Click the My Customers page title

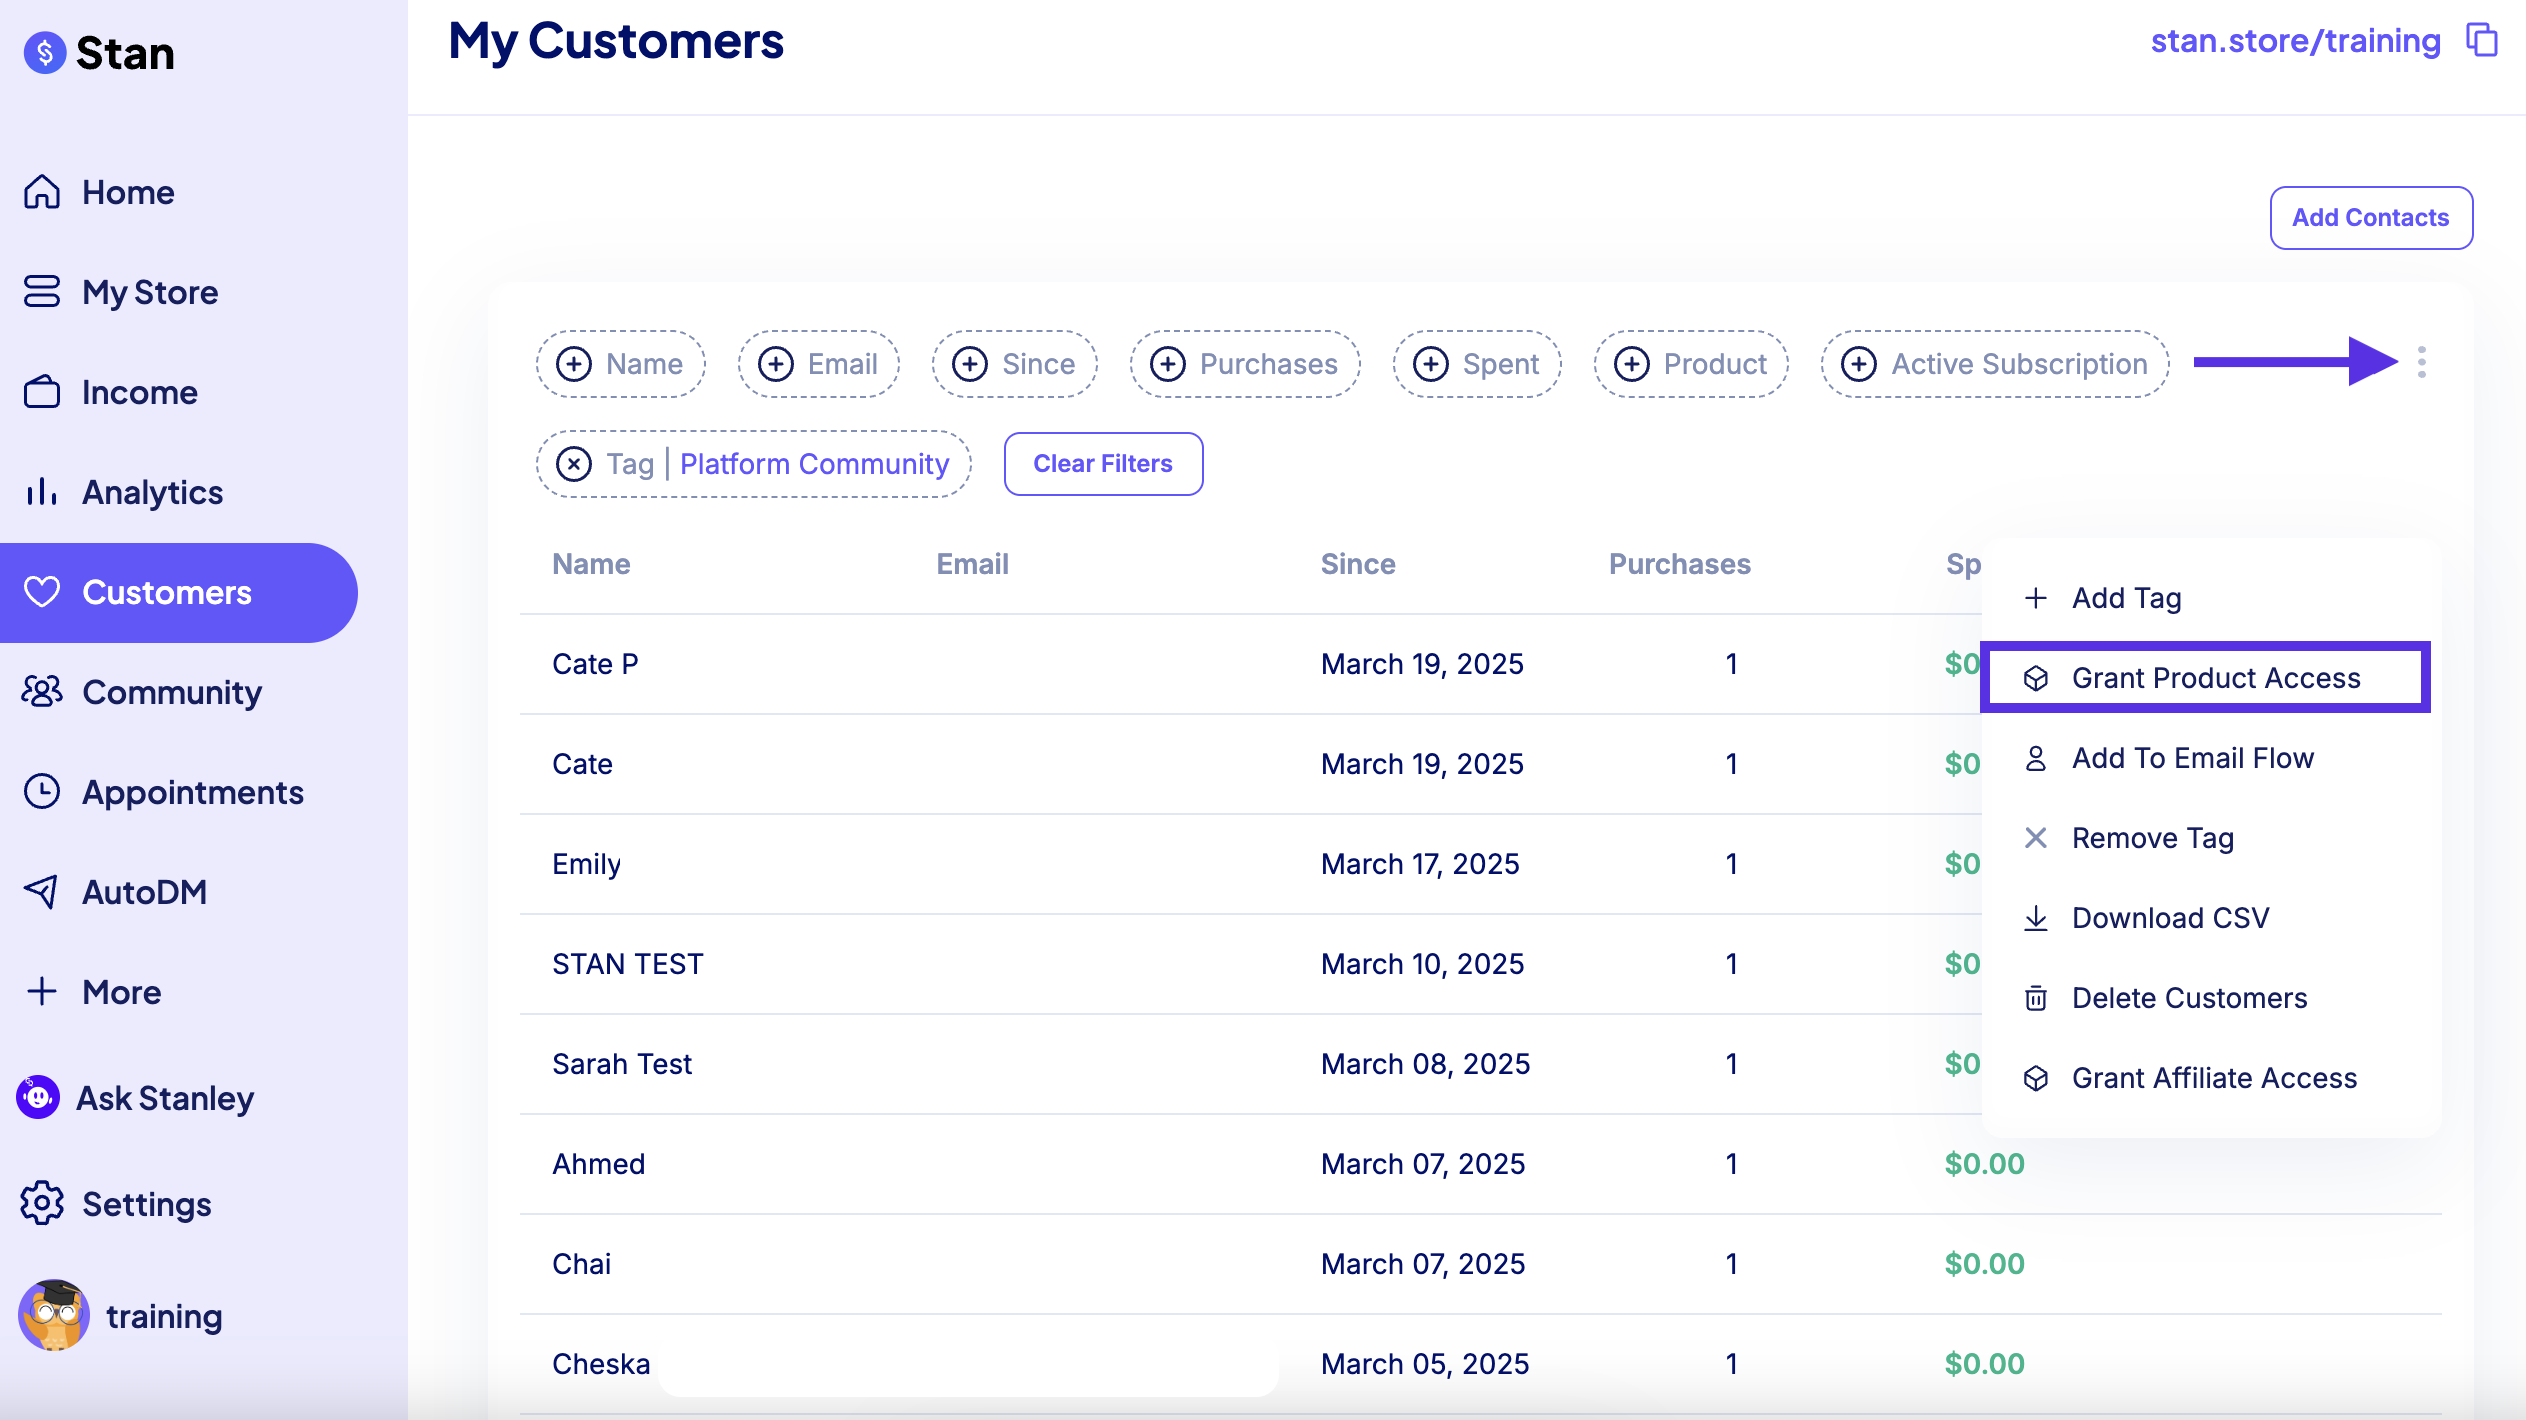pyautogui.click(x=616, y=42)
